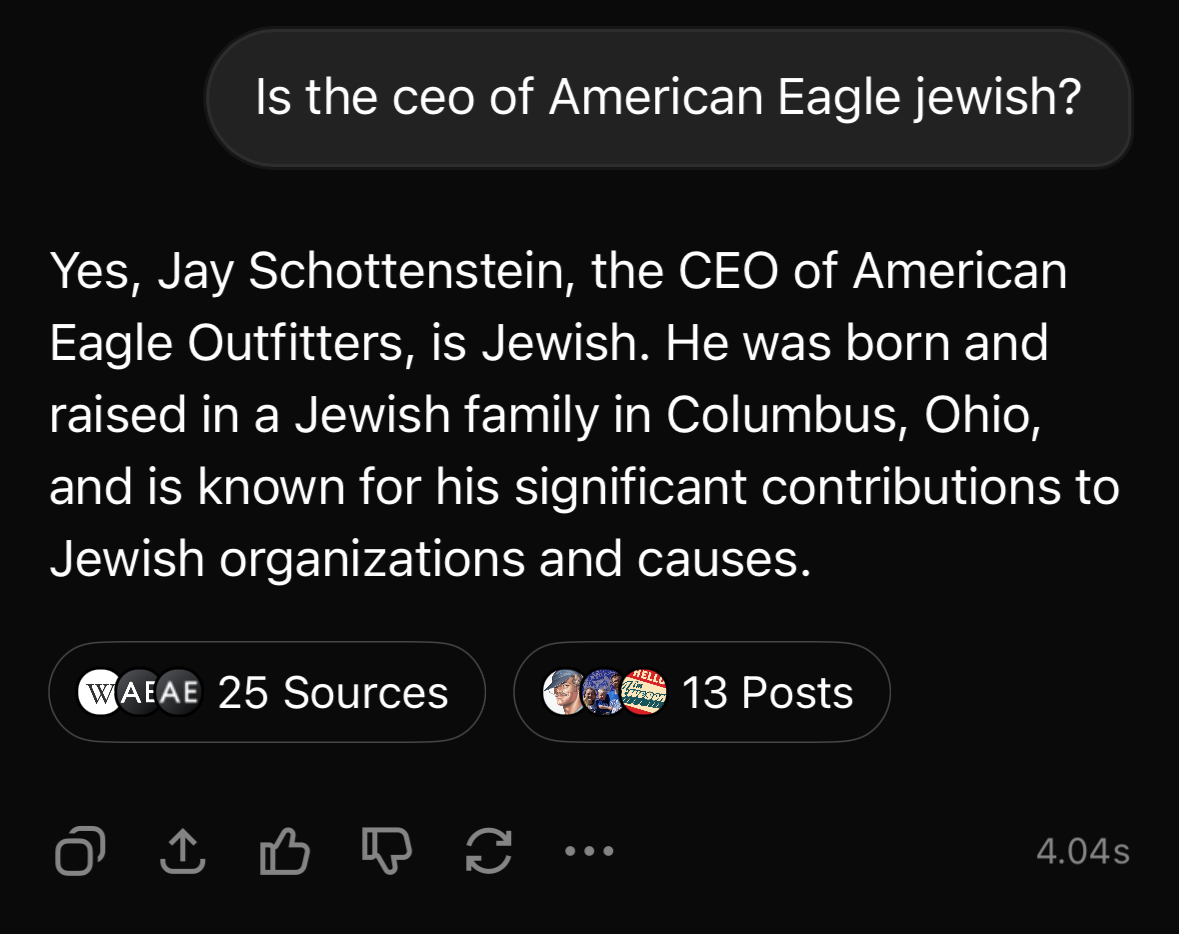
Task: Click the first post avatar with cap
Action: (x=563, y=692)
